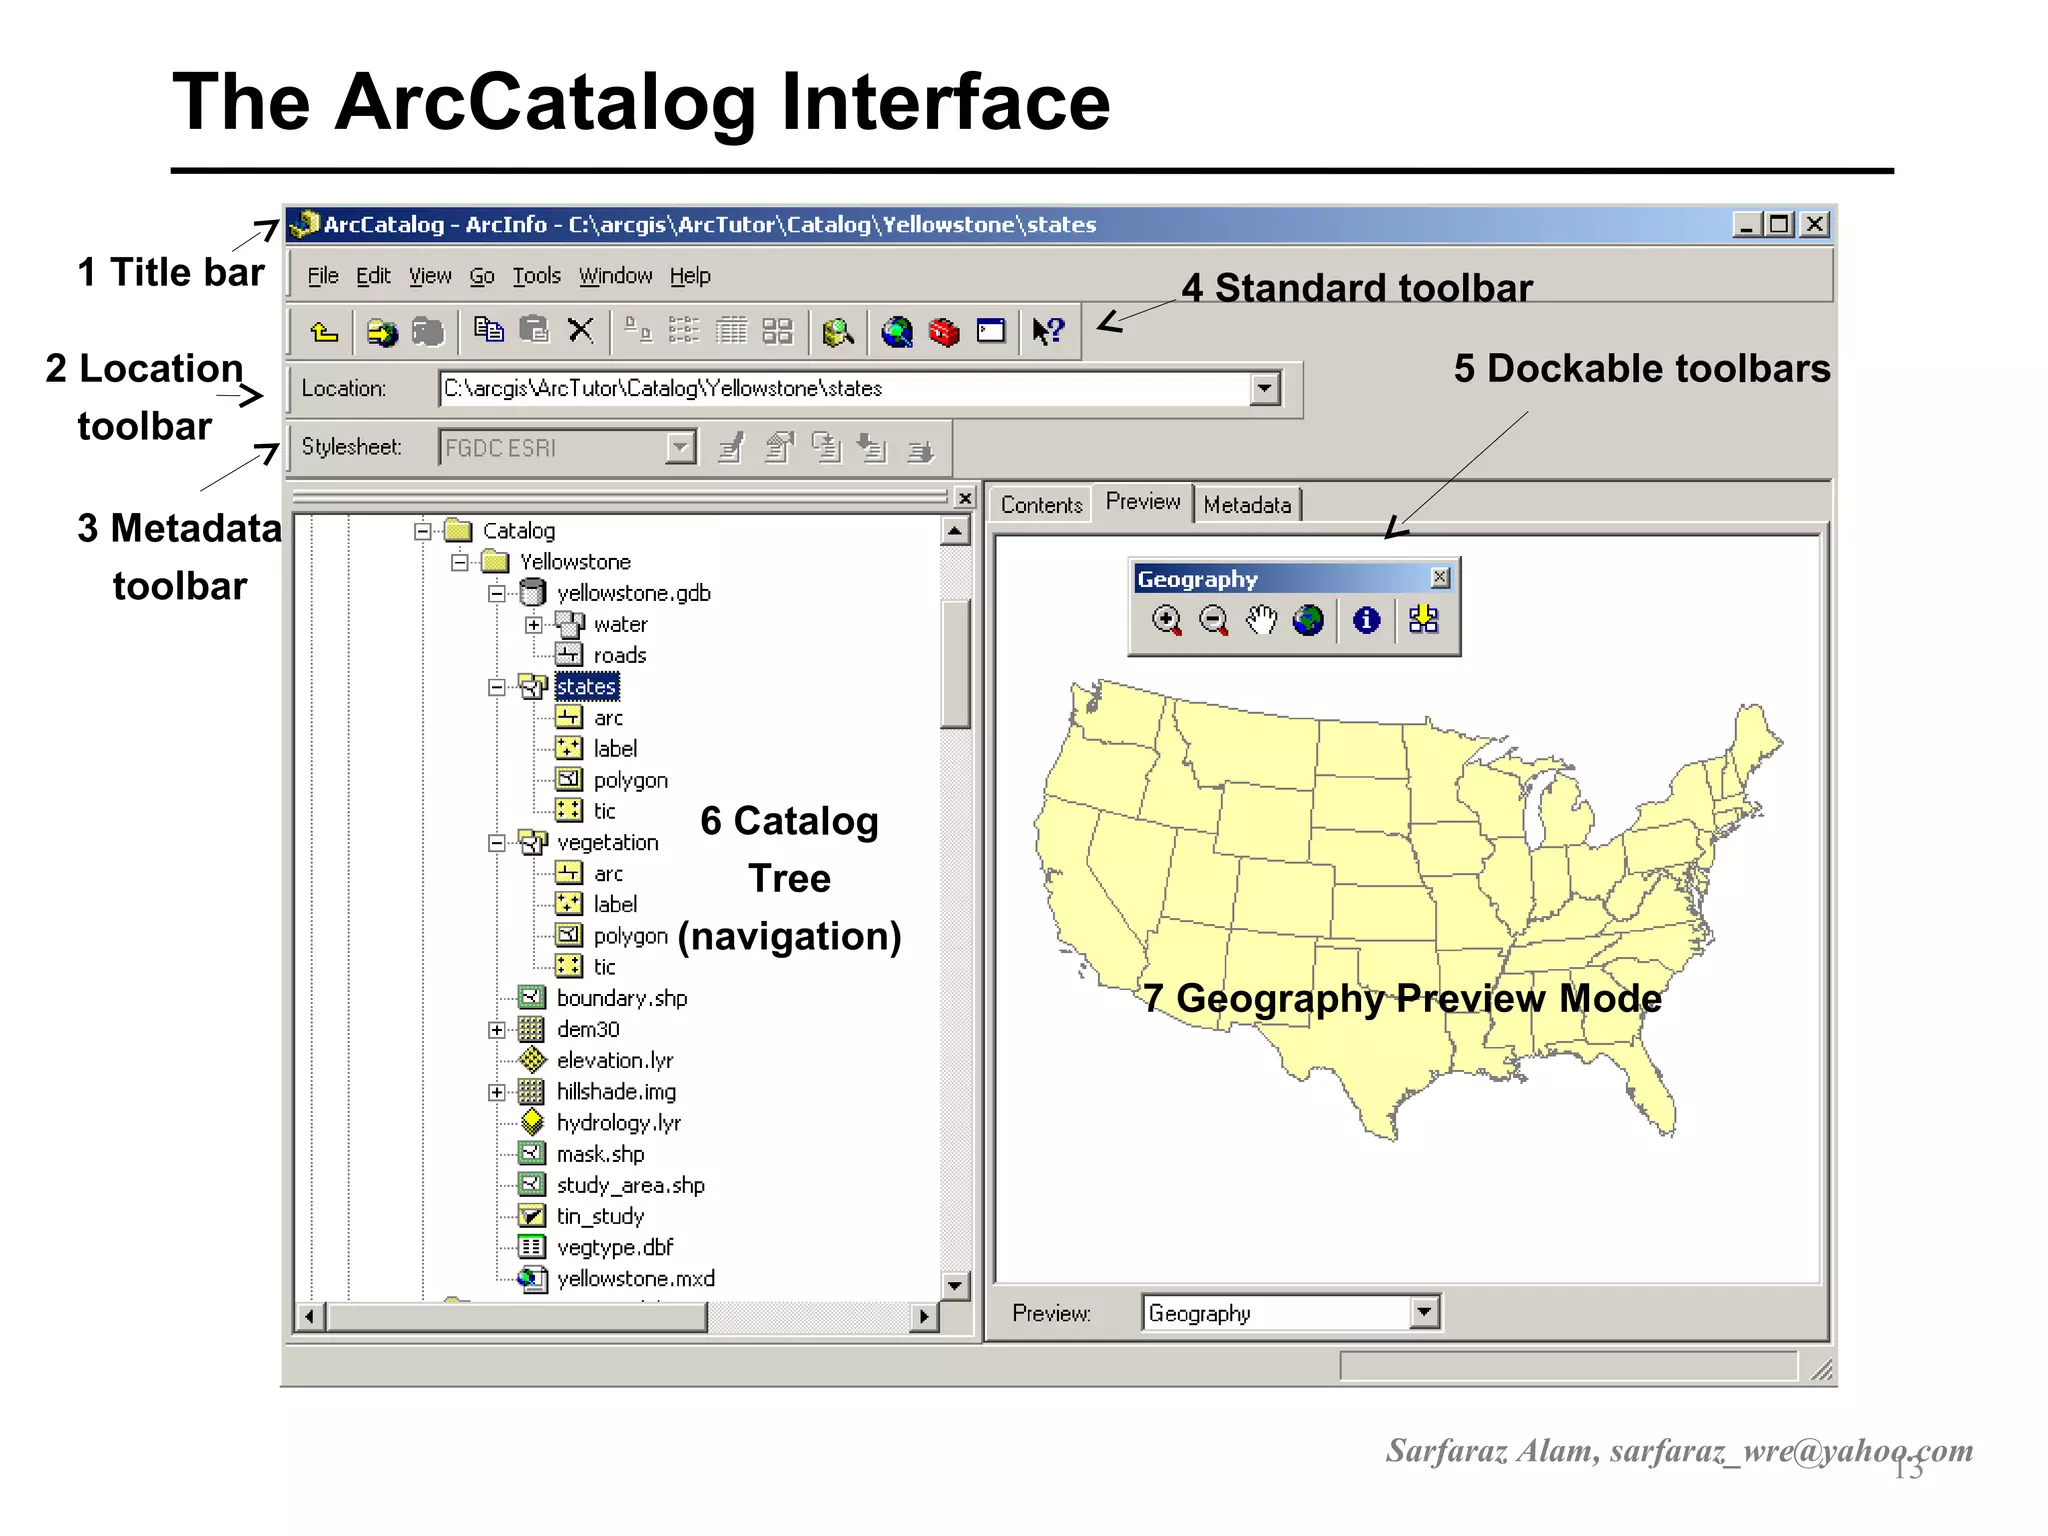
Task: Click Create Thumbnail icon
Action: point(1424,621)
